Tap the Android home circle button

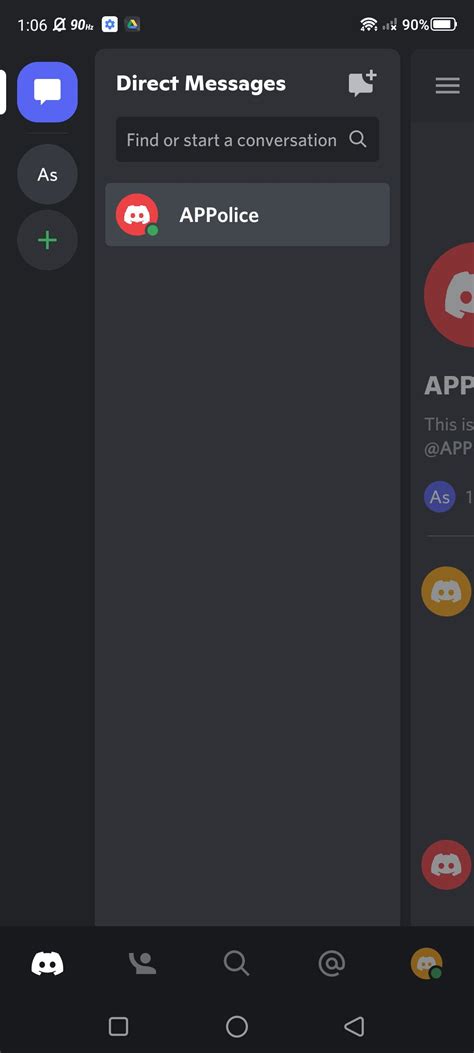(236, 1026)
